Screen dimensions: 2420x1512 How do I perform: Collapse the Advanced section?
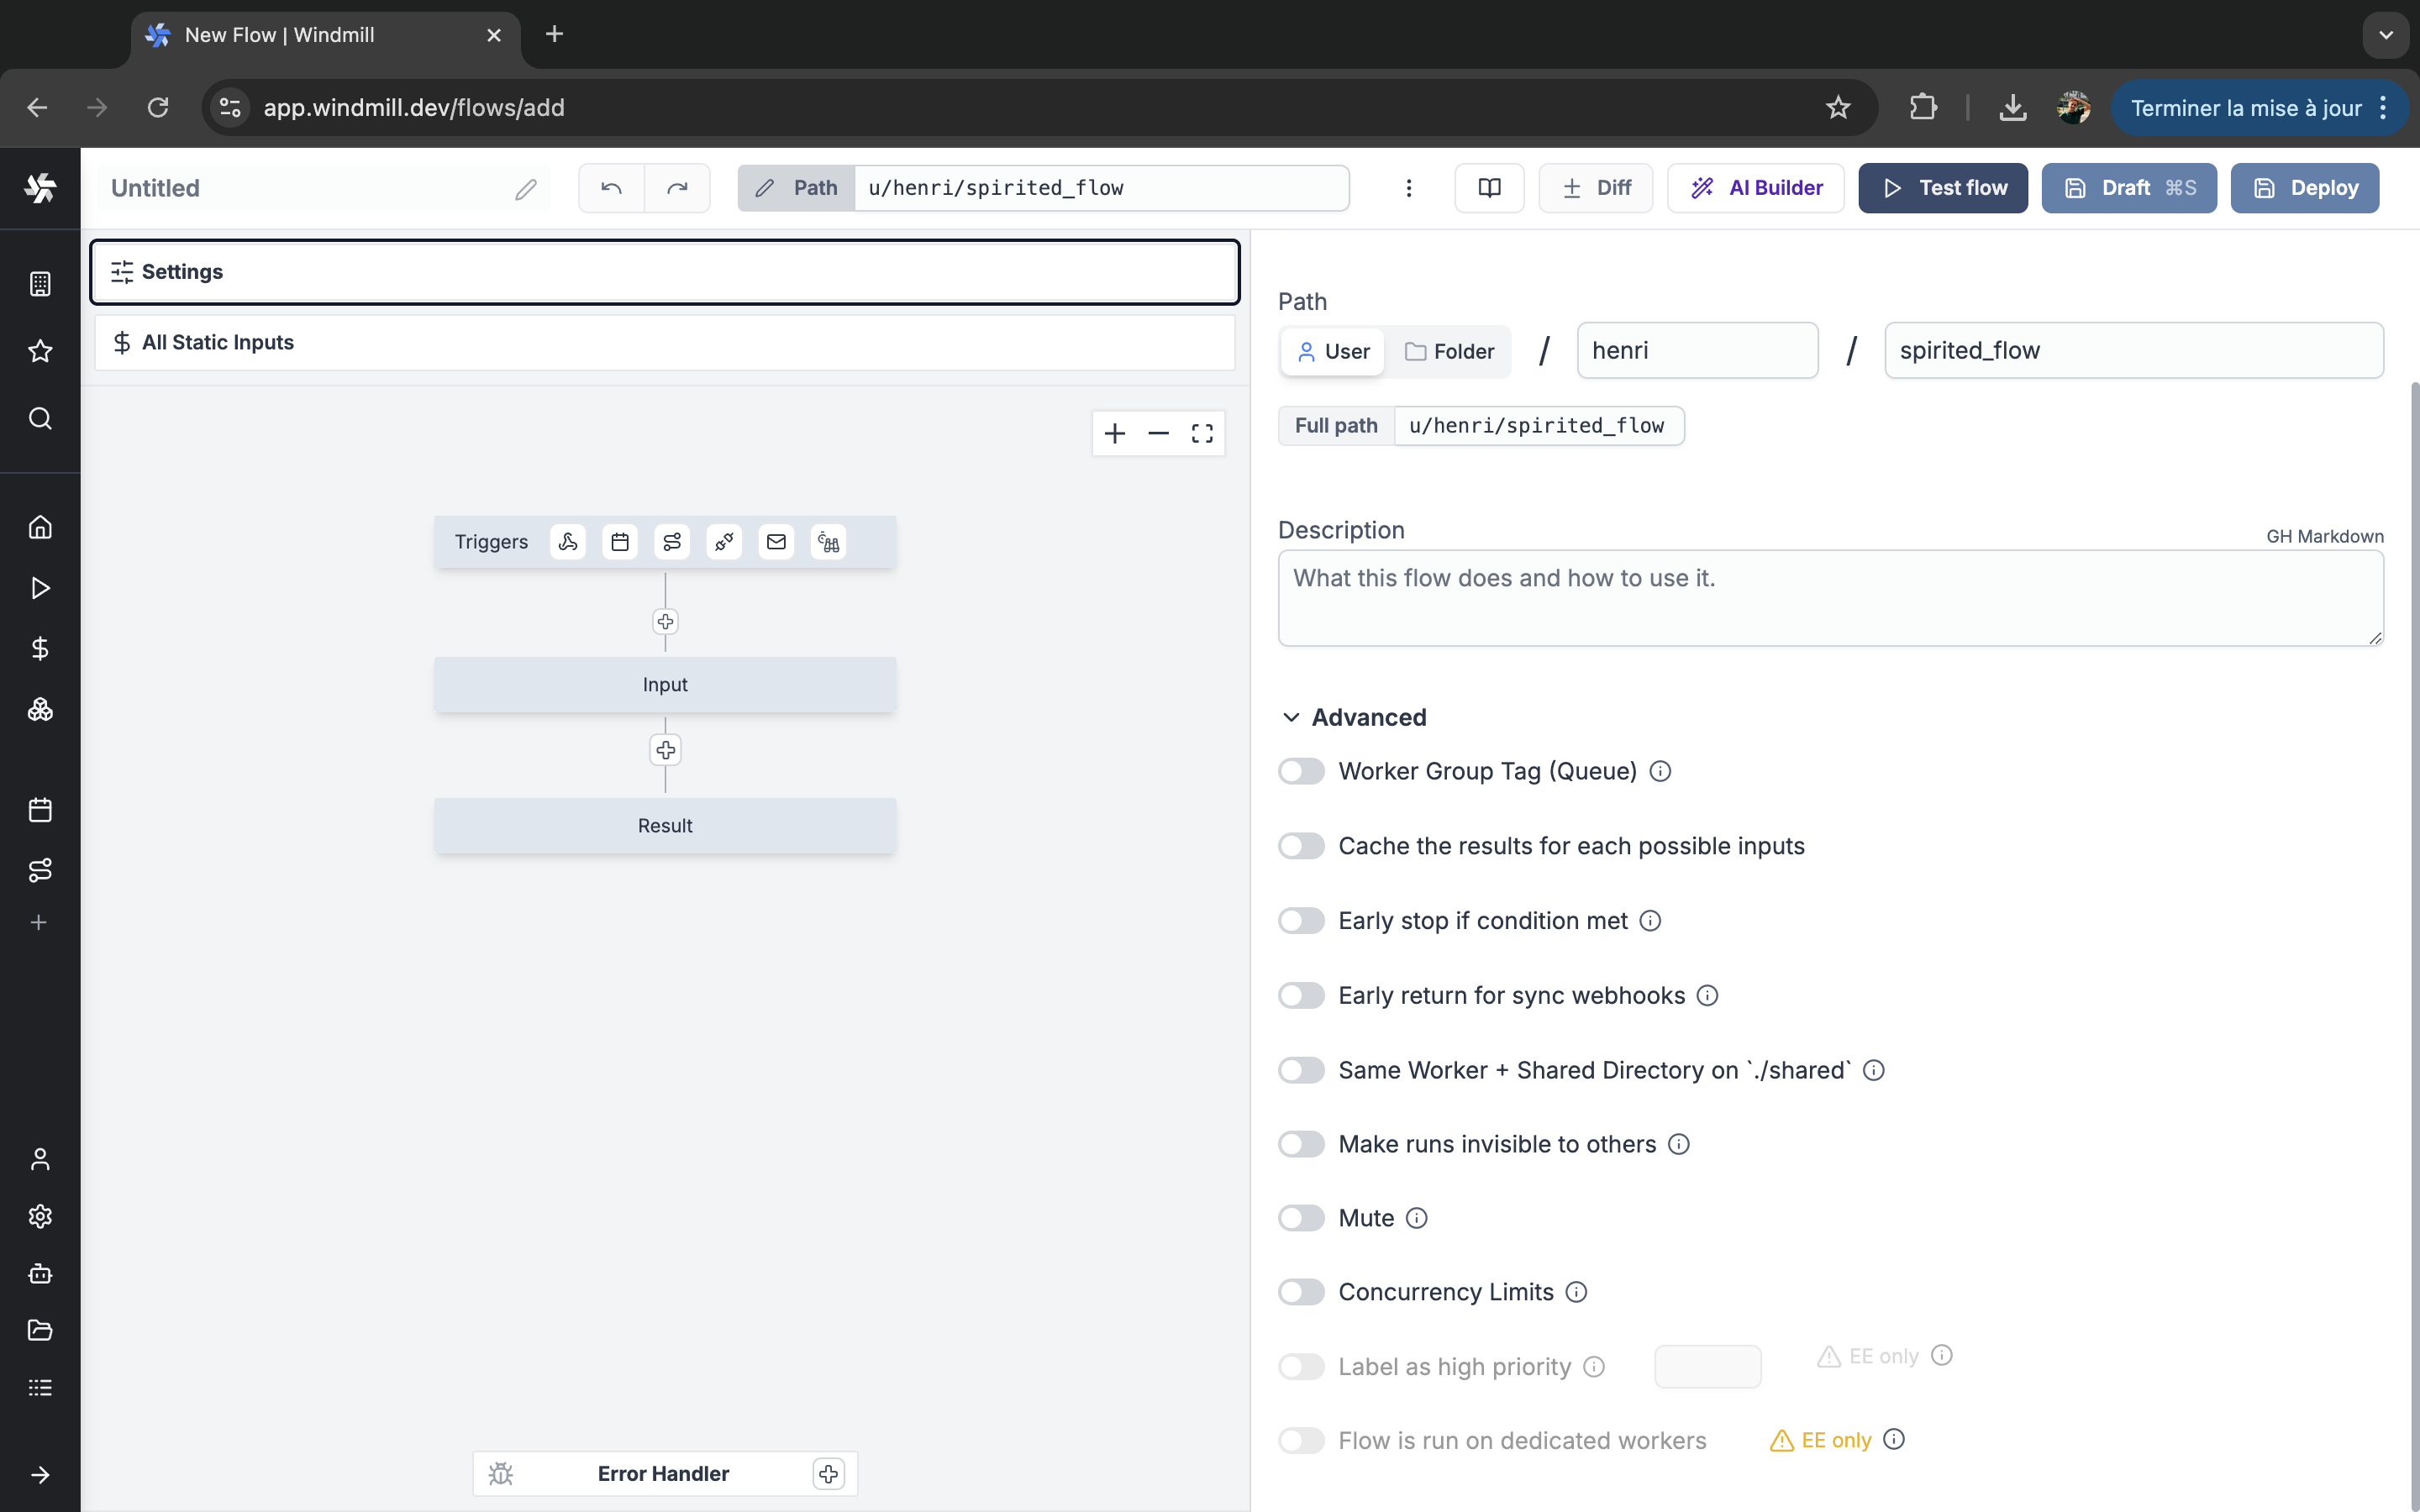[1354, 717]
